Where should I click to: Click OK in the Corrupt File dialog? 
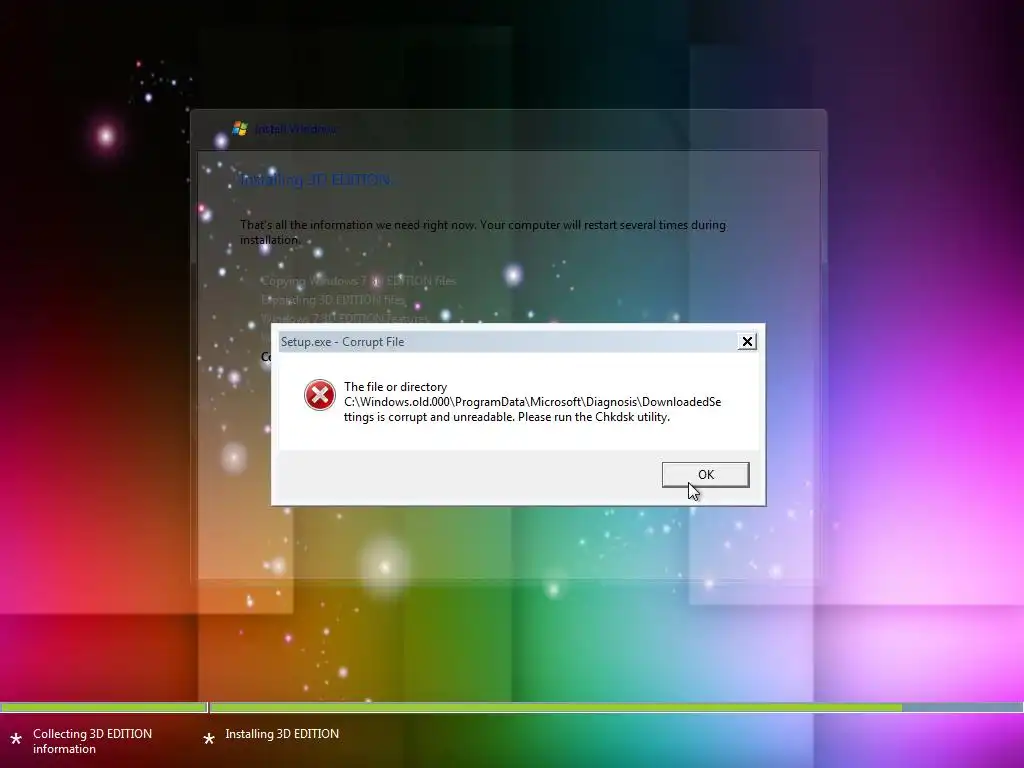coord(705,475)
